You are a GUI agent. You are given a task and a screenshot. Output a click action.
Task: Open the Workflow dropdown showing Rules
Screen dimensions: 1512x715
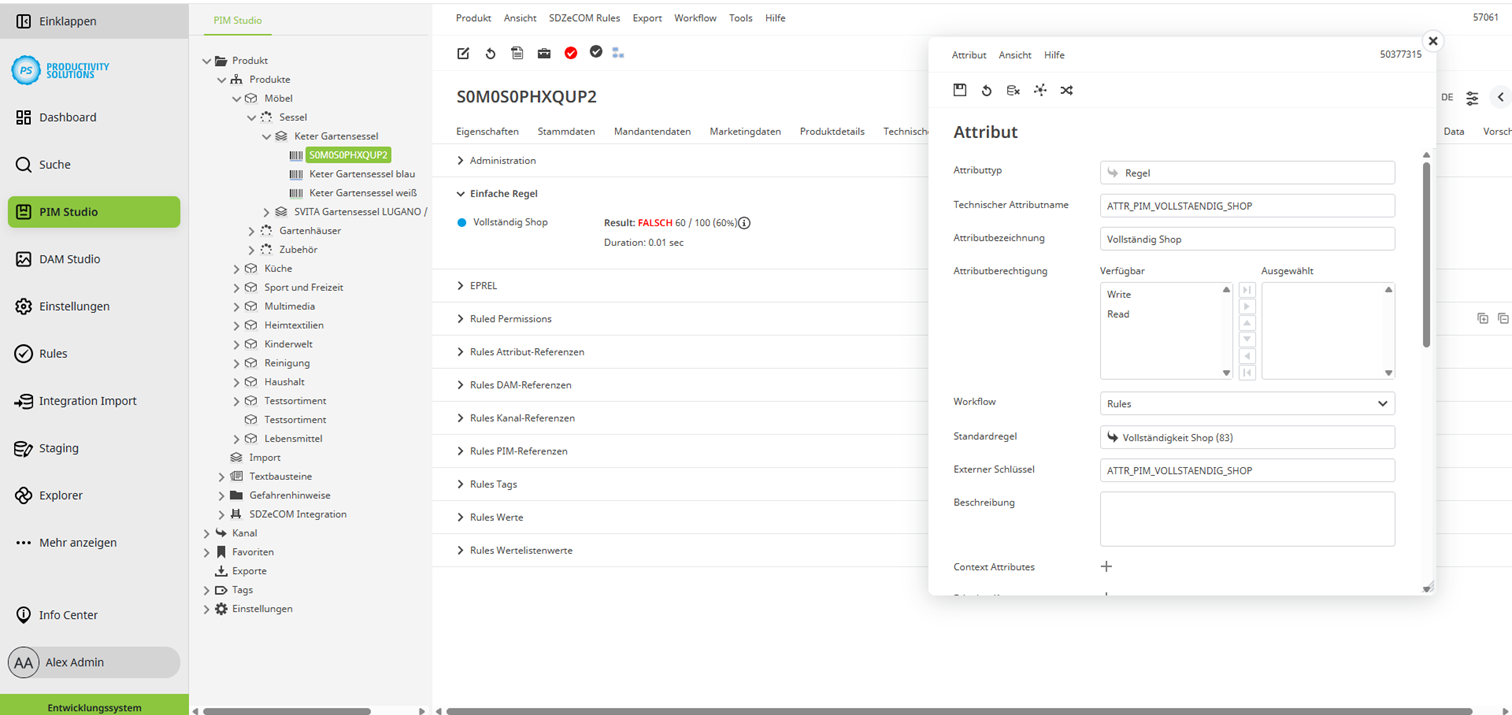point(1246,401)
